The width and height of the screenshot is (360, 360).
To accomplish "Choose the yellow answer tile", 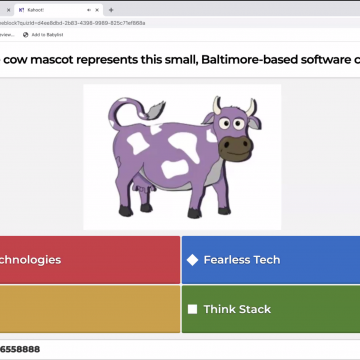I will click(90, 309).
